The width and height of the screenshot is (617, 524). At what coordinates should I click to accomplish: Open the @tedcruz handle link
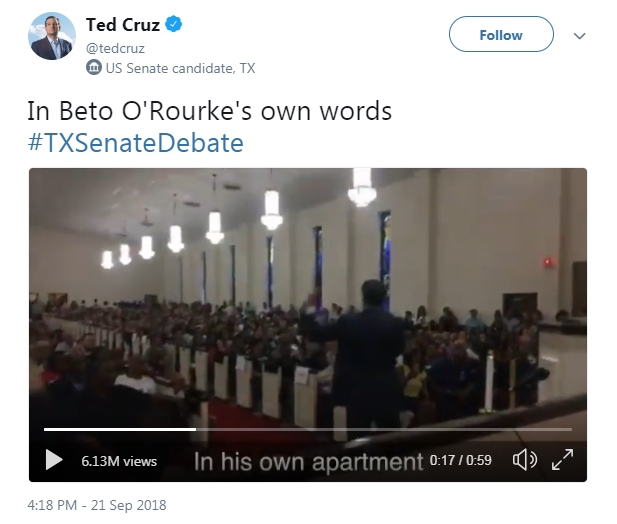point(115,48)
